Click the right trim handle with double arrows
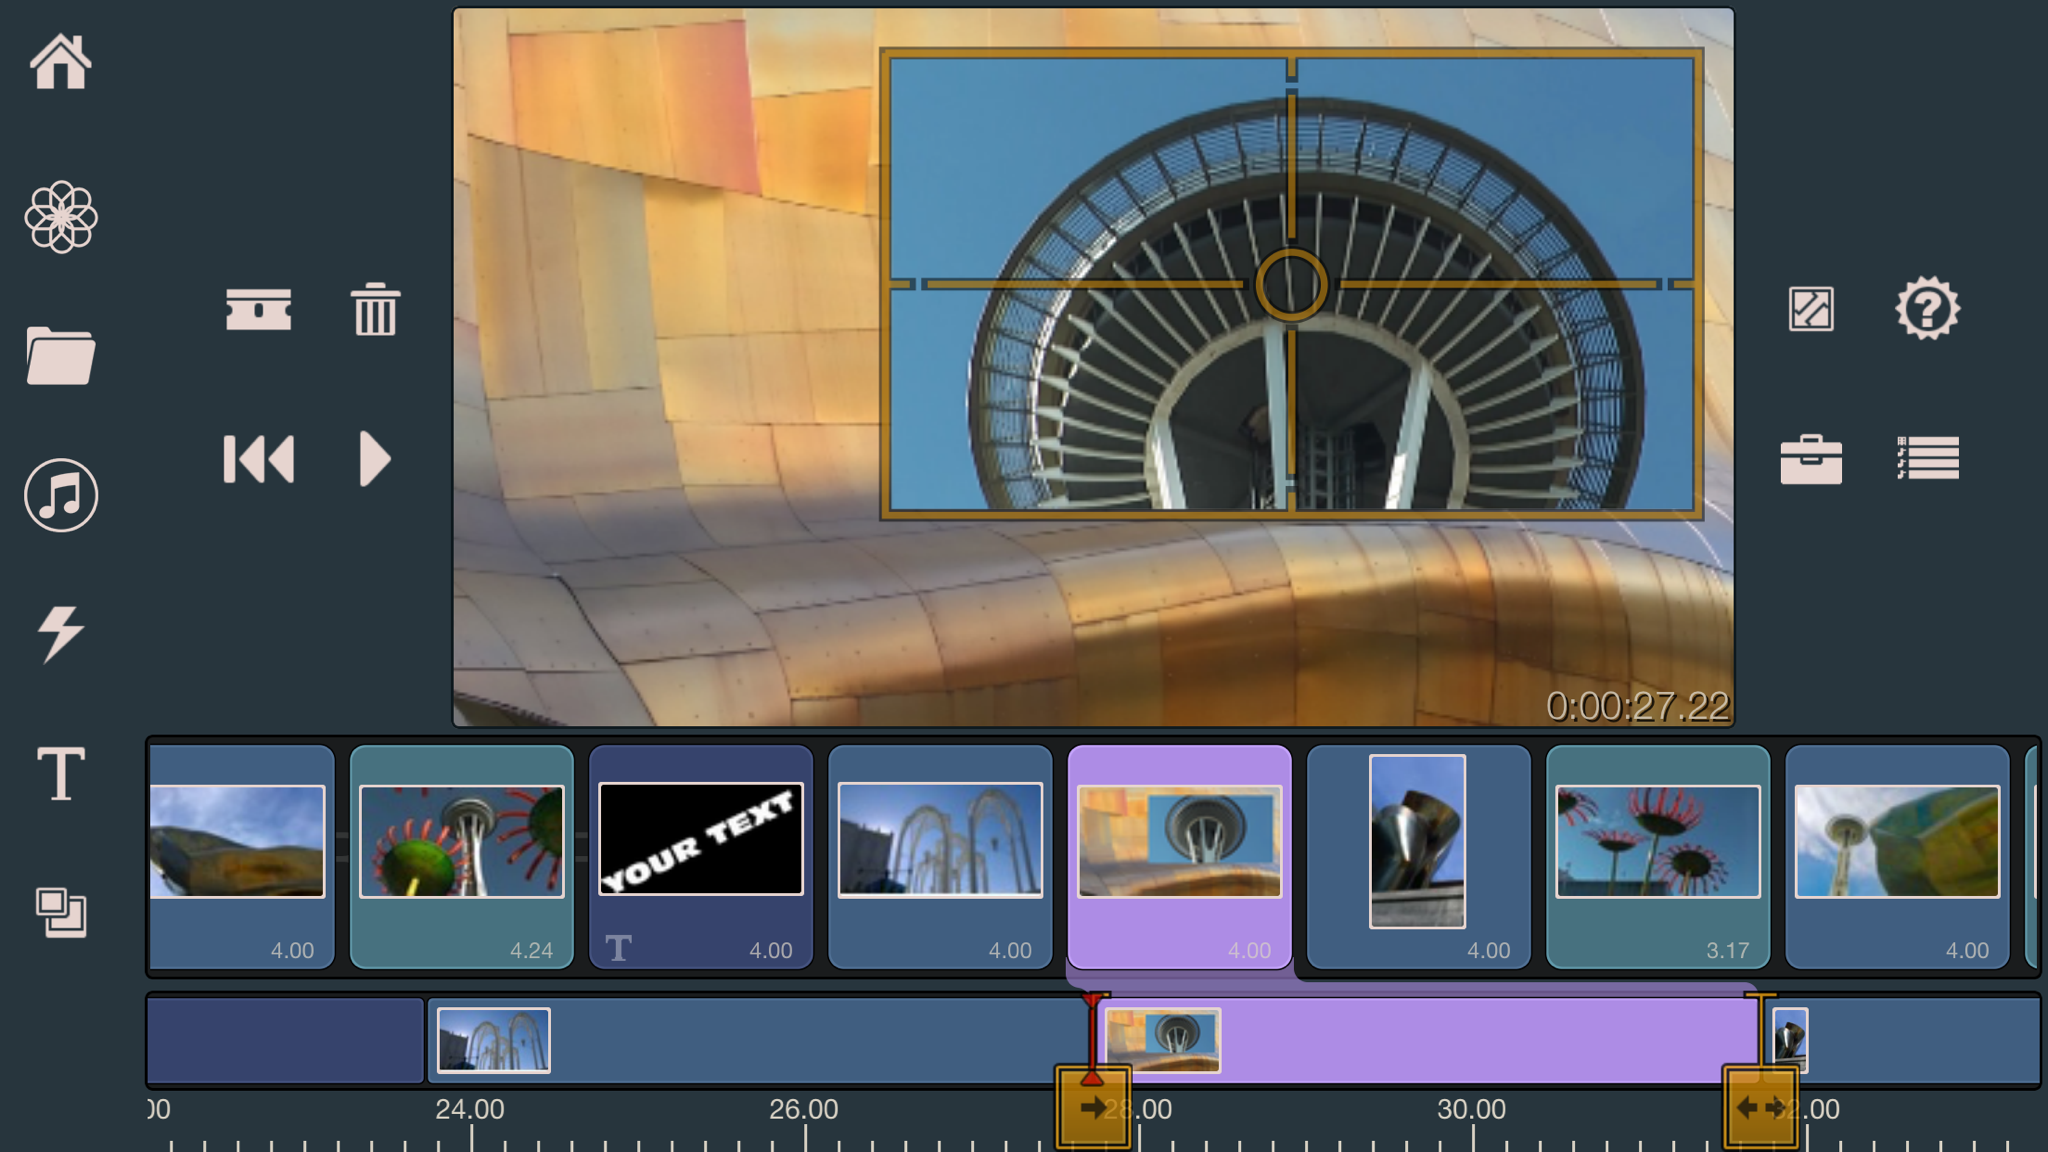The width and height of the screenshot is (2048, 1152). [x=1760, y=1107]
